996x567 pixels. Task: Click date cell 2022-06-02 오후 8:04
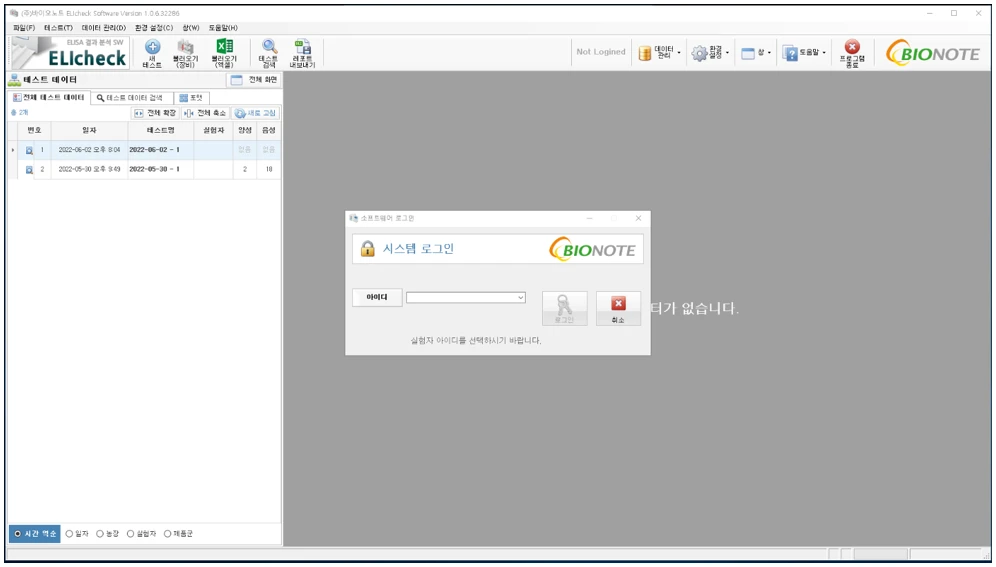90,150
